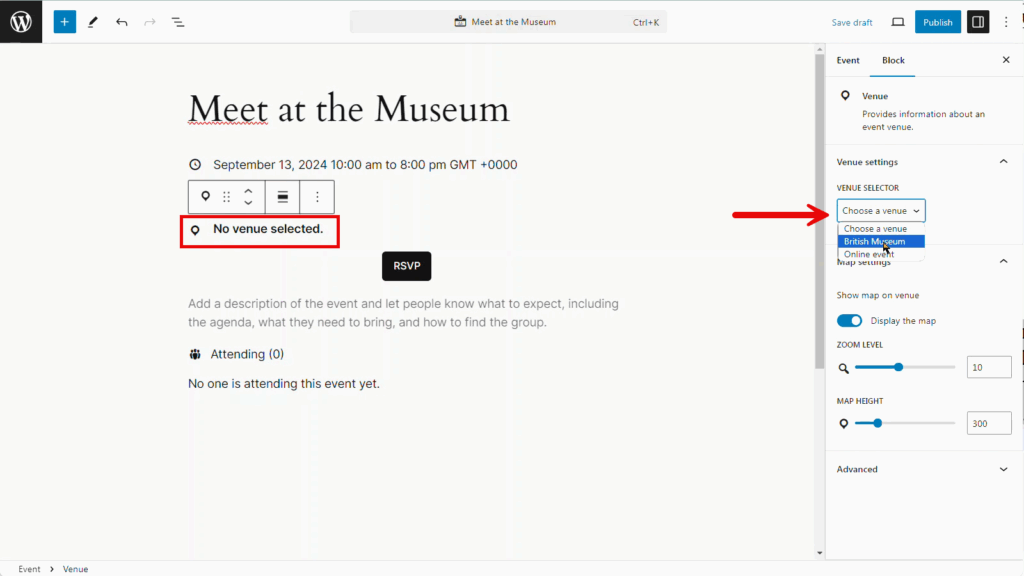Expand the Advanced section
The height and width of the screenshot is (576, 1024).
click(1003, 469)
